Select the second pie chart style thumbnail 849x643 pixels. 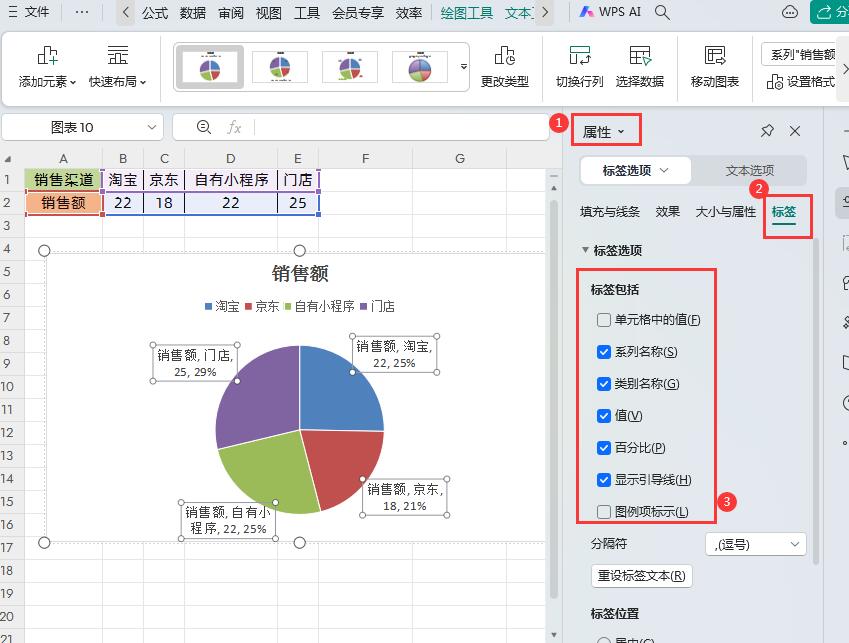click(280, 67)
